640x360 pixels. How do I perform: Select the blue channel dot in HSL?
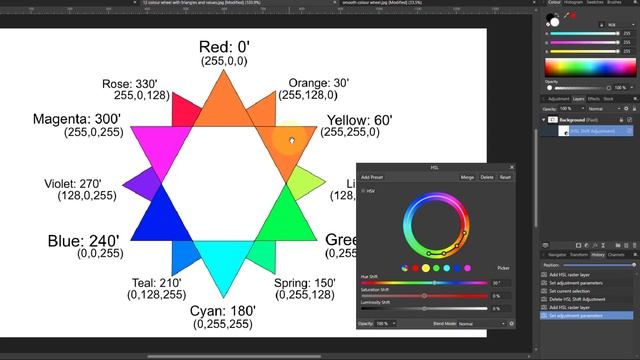[x=457, y=268]
